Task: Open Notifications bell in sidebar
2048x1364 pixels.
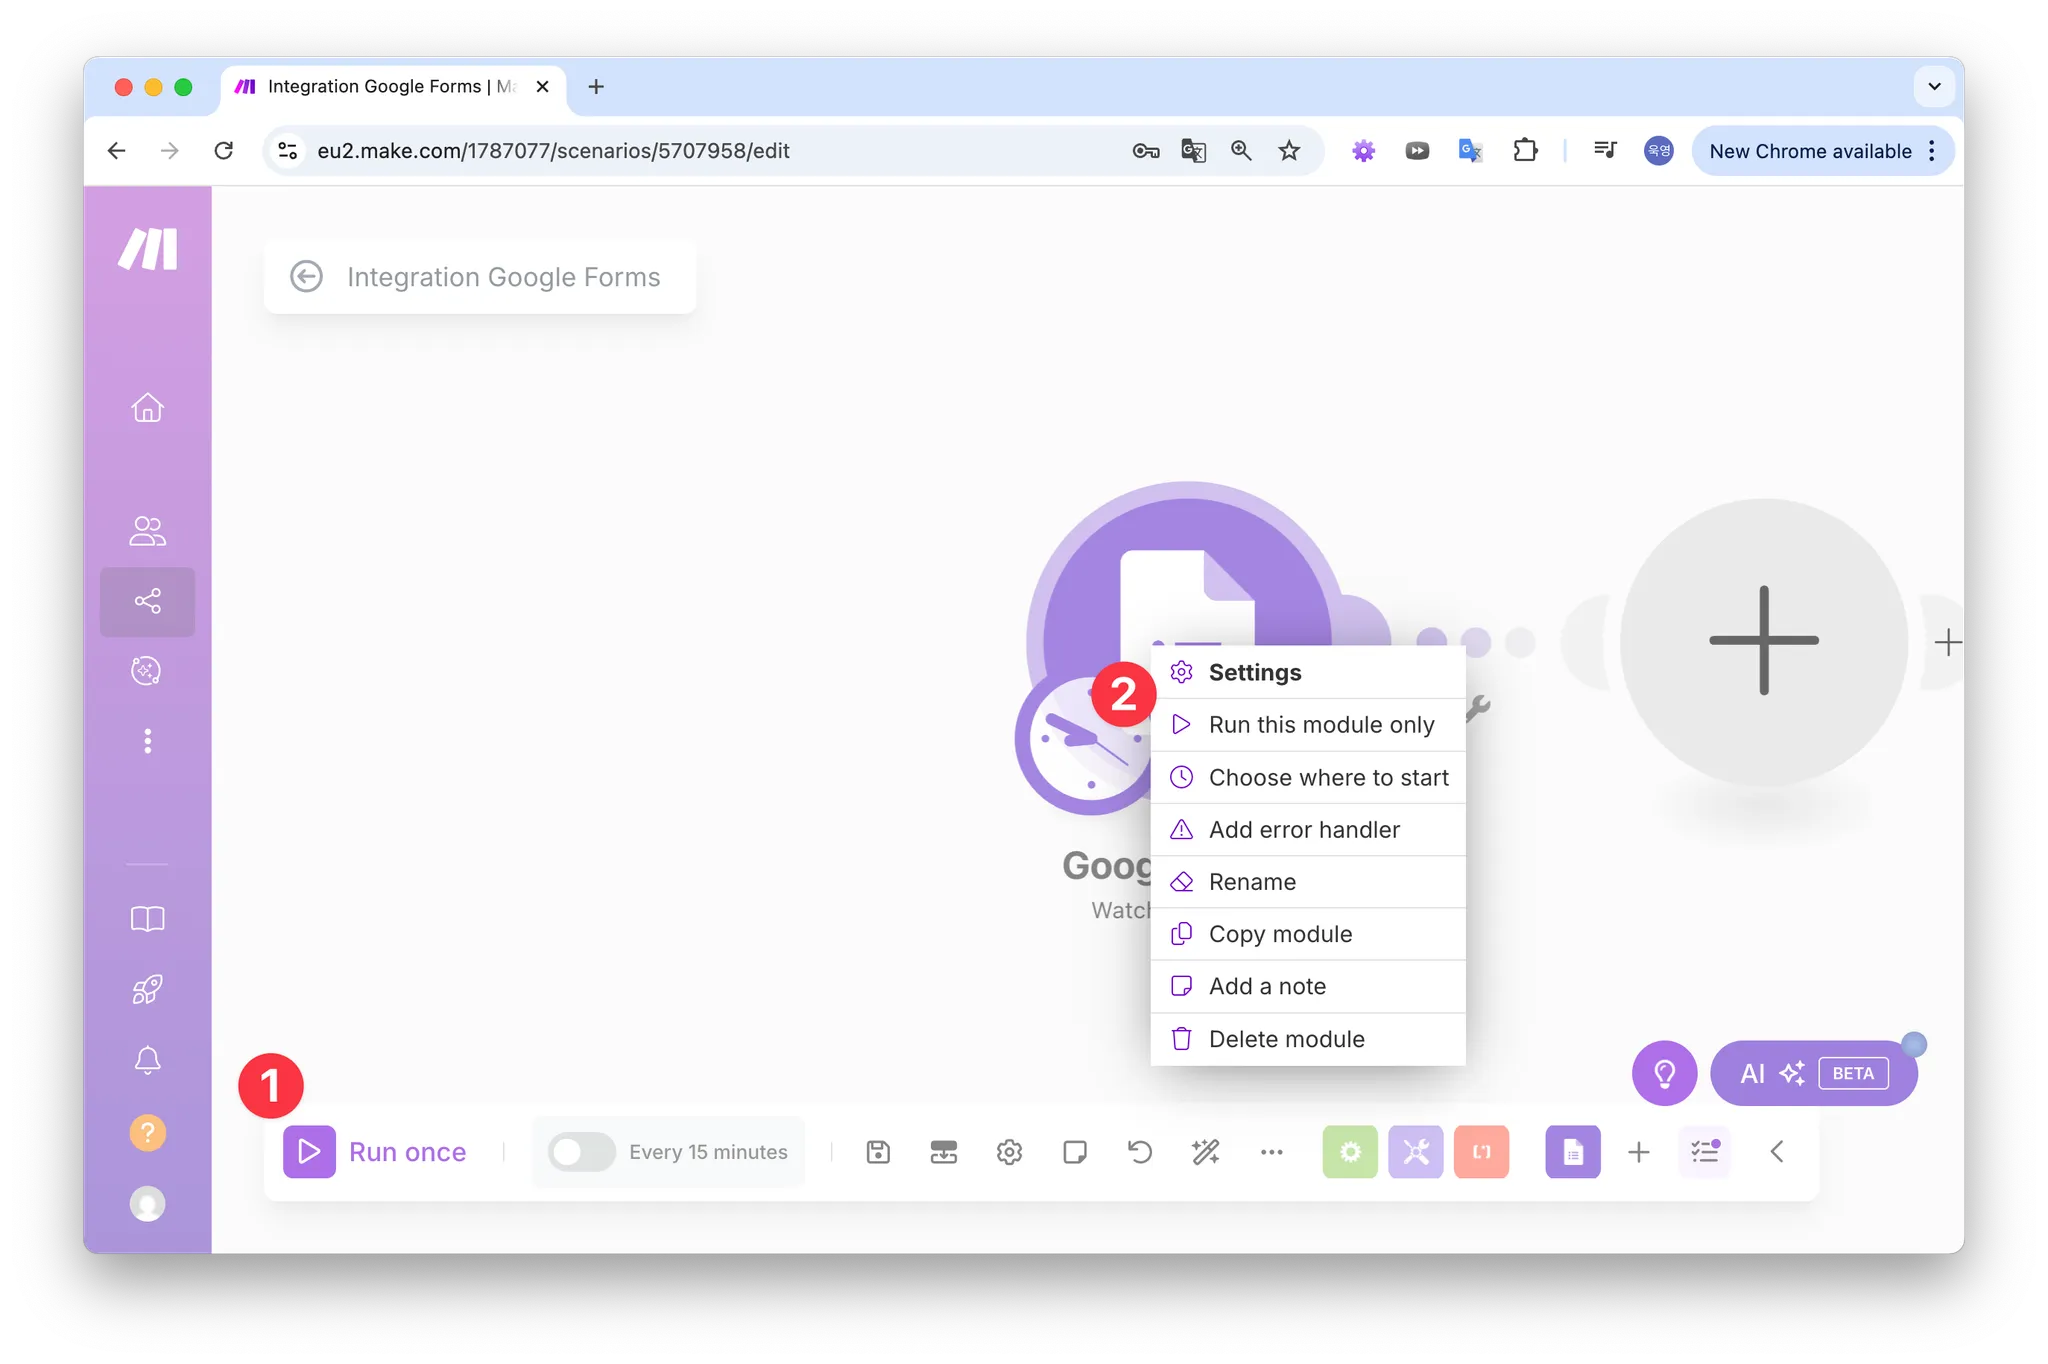Action: pyautogui.click(x=147, y=1060)
